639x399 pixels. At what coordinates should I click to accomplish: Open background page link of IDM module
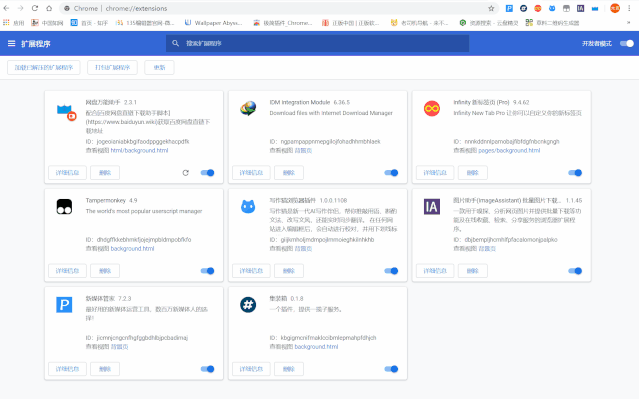[303, 150]
